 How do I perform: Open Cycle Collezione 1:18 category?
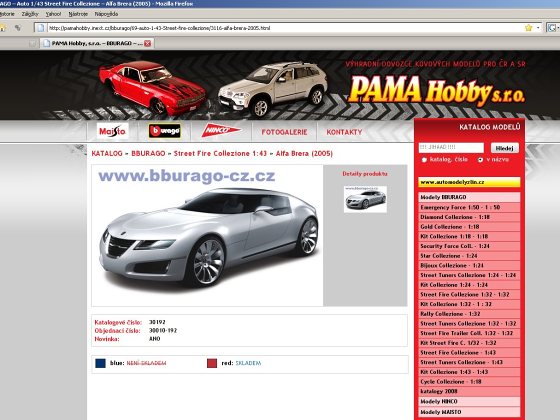tap(469, 381)
